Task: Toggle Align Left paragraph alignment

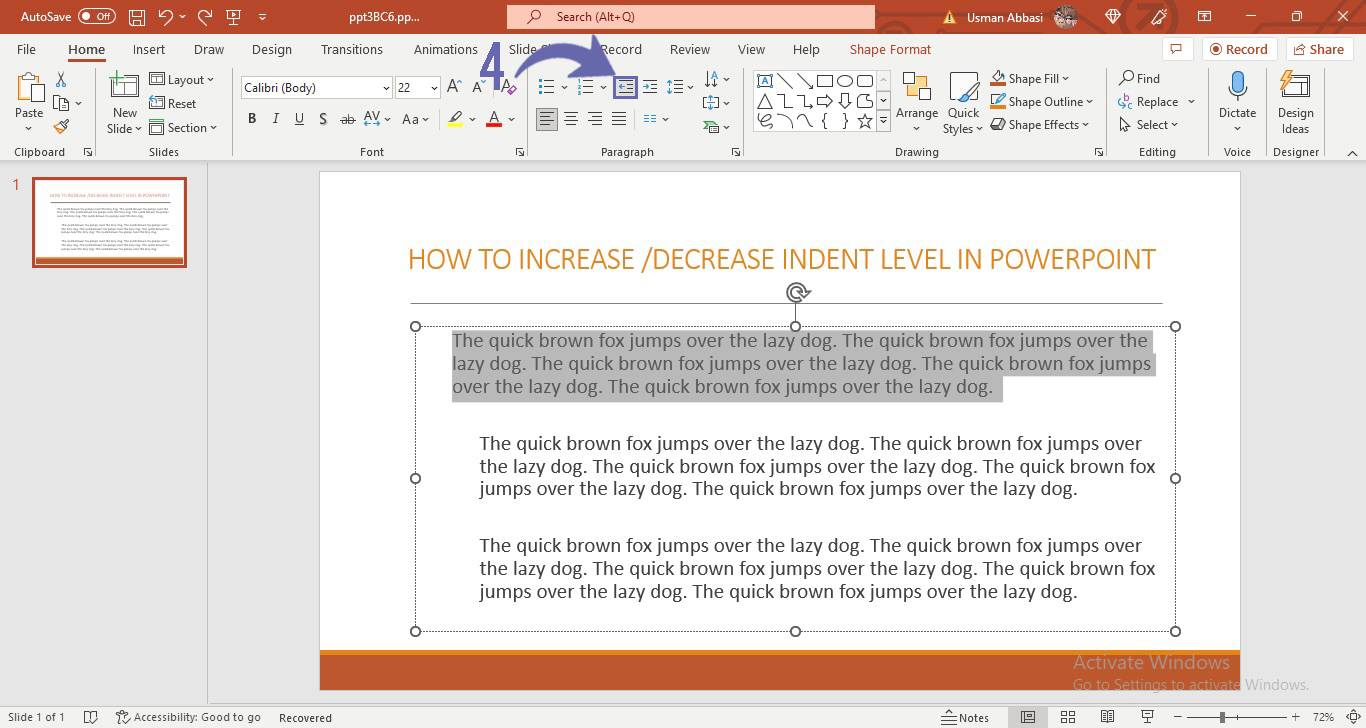Action: [x=547, y=119]
